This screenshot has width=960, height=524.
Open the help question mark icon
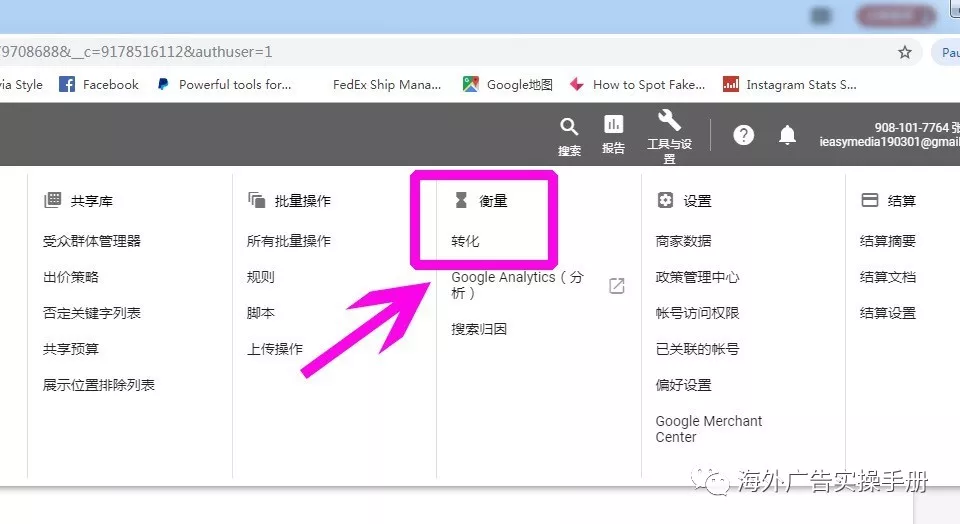click(743, 135)
